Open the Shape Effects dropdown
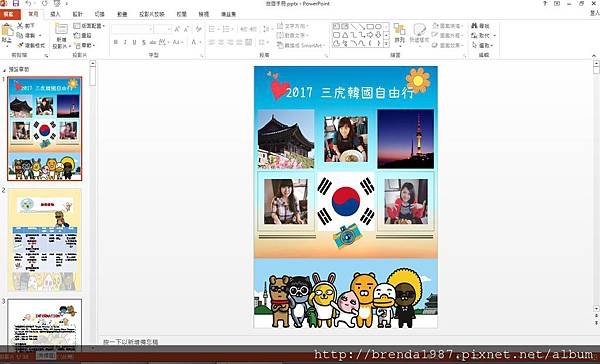Viewport: 600px width, 364px height. tap(447, 45)
